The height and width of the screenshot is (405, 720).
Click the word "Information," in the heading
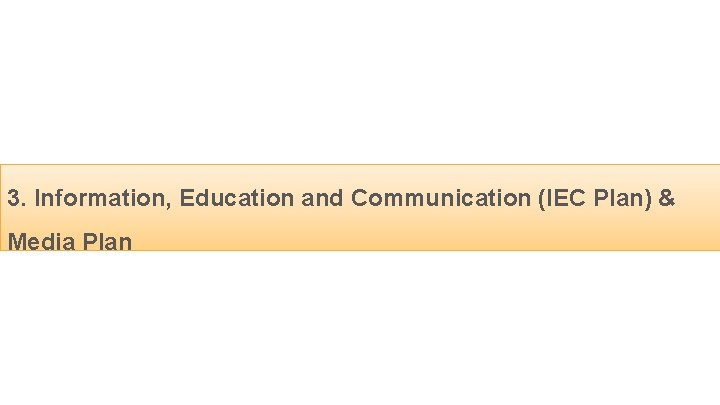[x=103, y=198]
